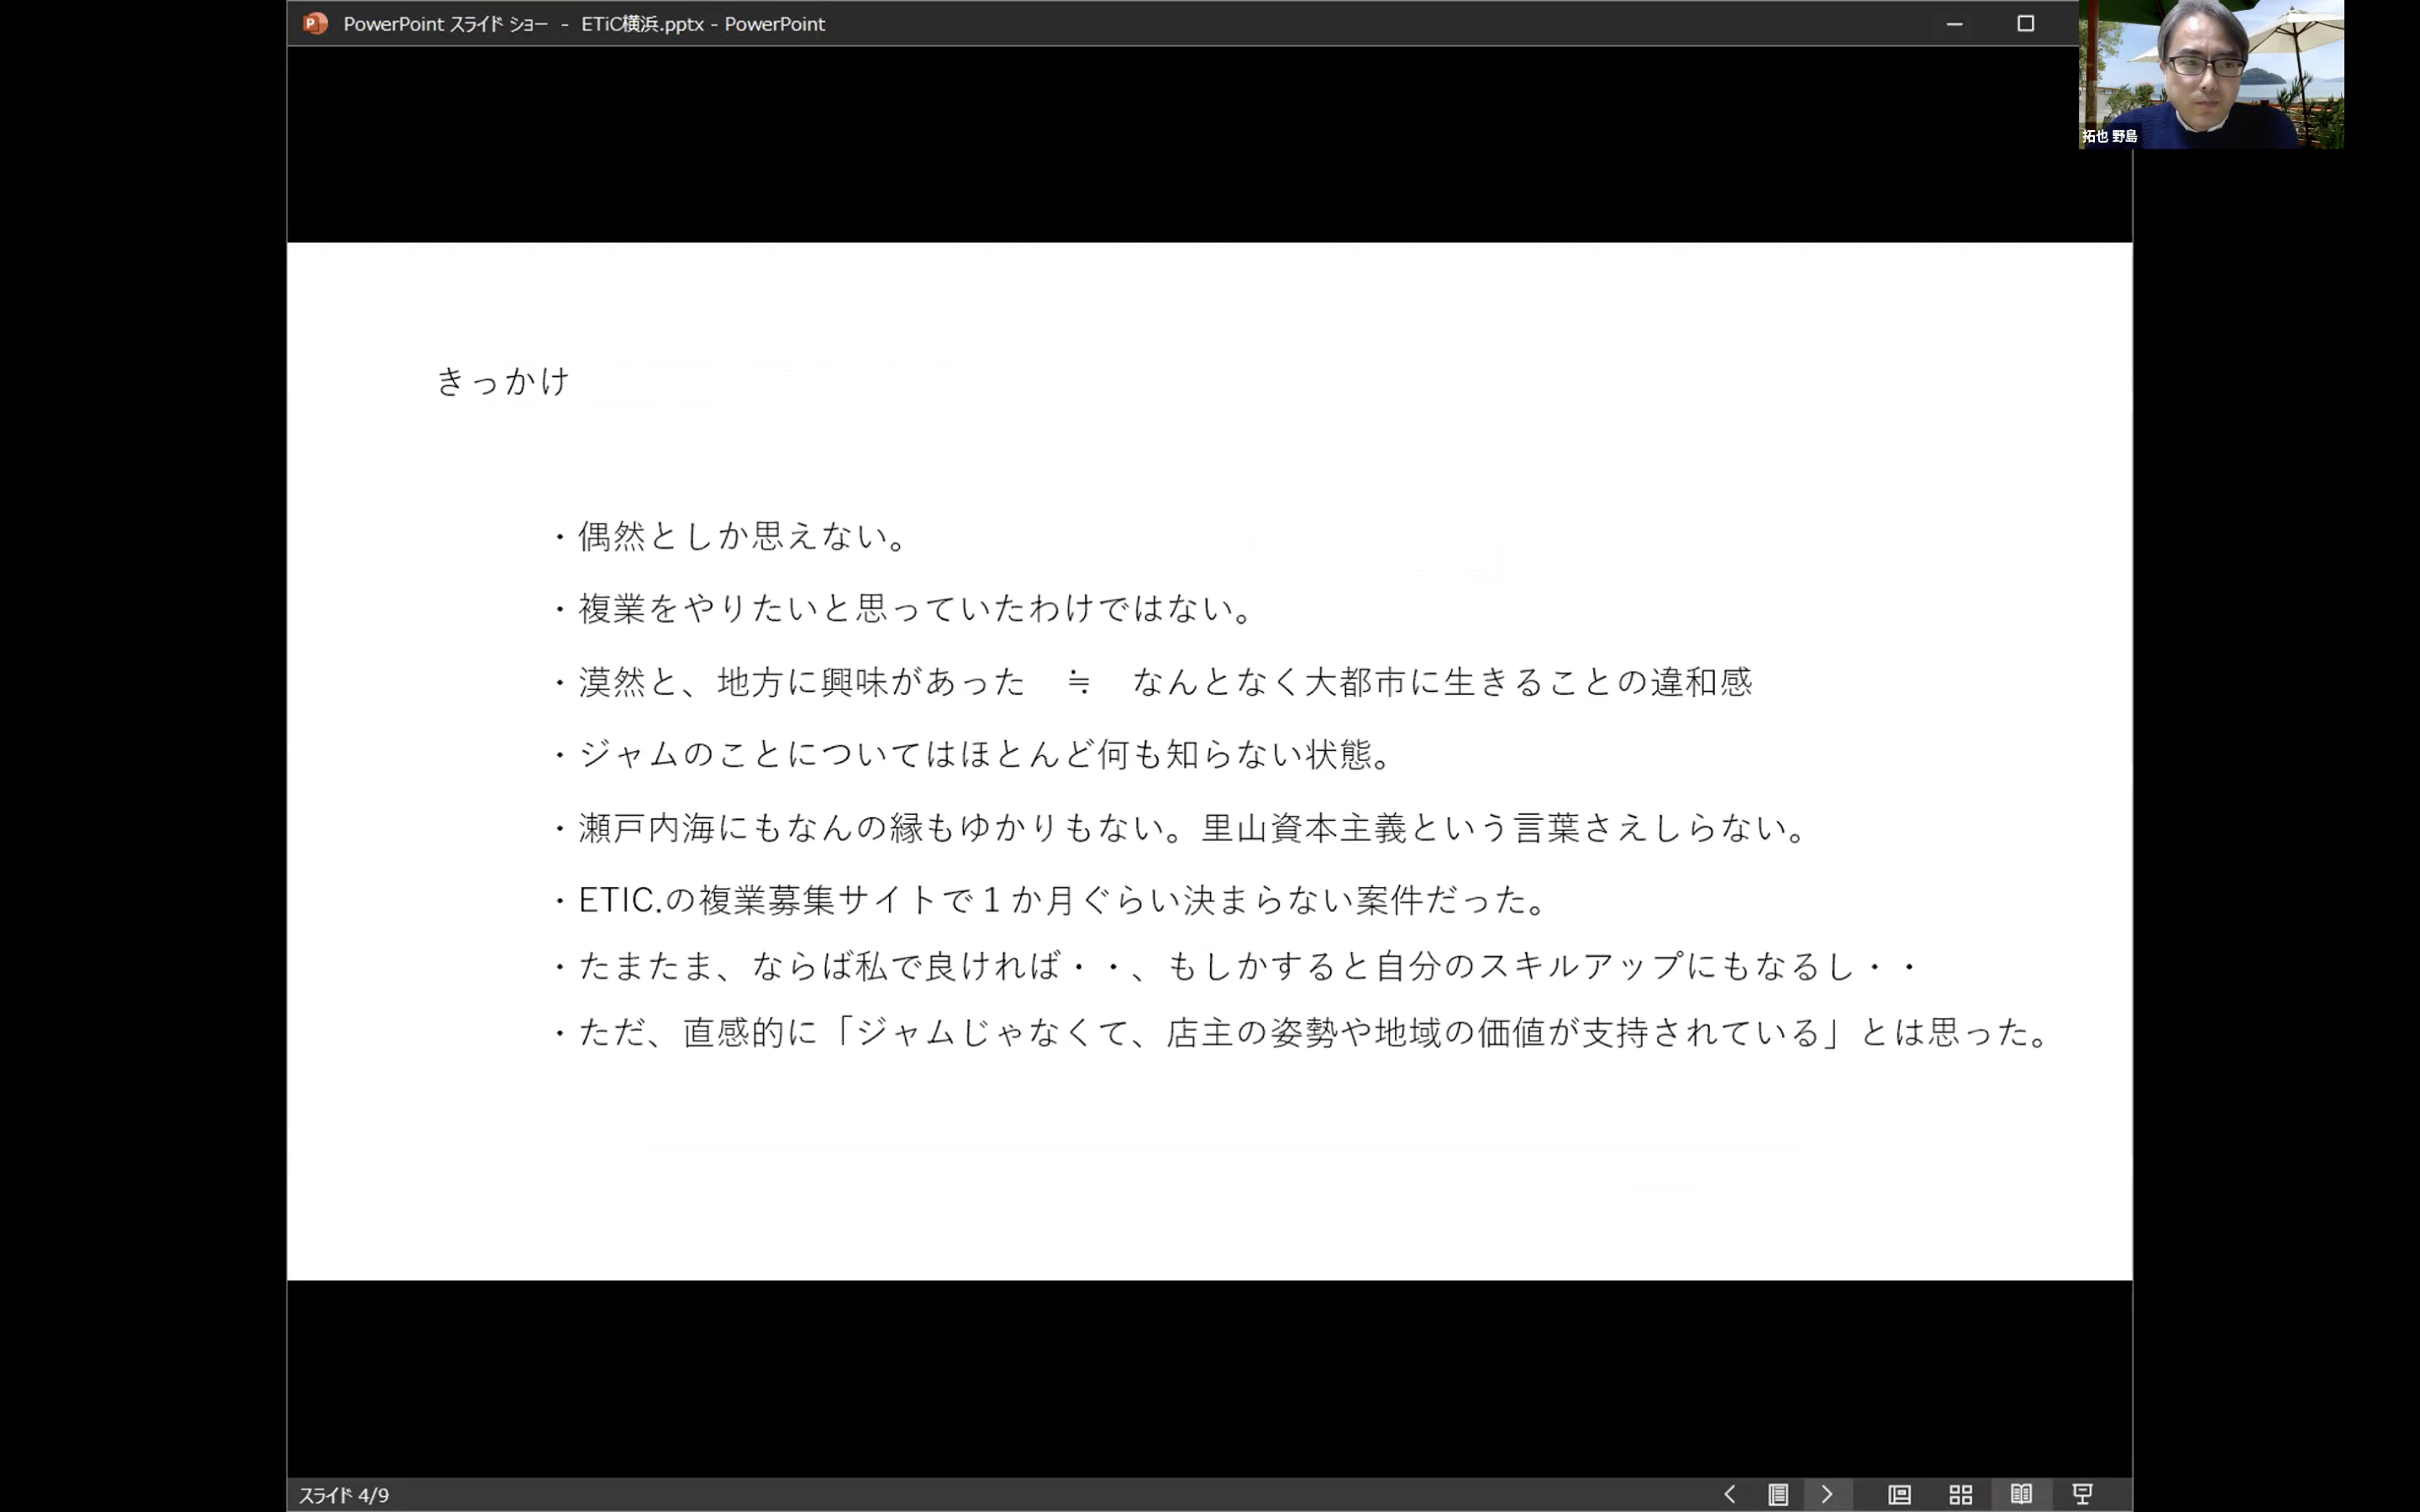Click the slide title きっかけ
The width and height of the screenshot is (2420, 1512).
[502, 380]
